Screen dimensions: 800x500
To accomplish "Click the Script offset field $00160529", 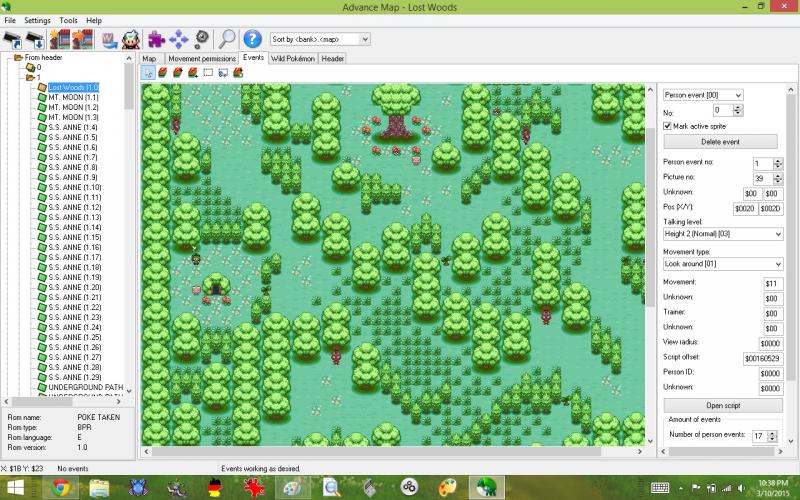I will coord(763,358).
